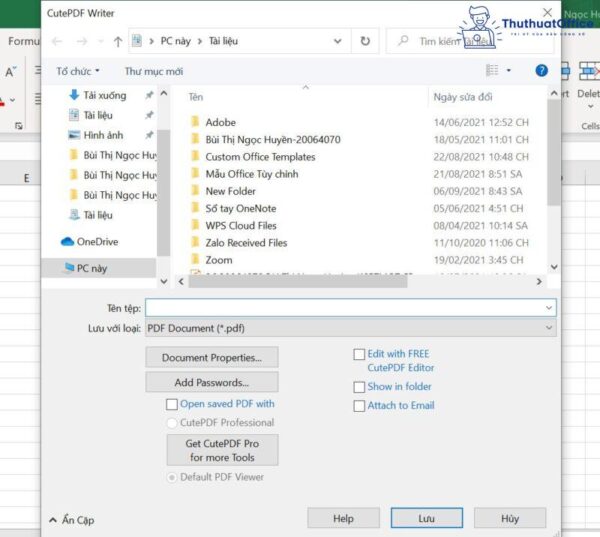
Task: Click the file list horizontal scrollbar
Action: [x=298, y=282]
